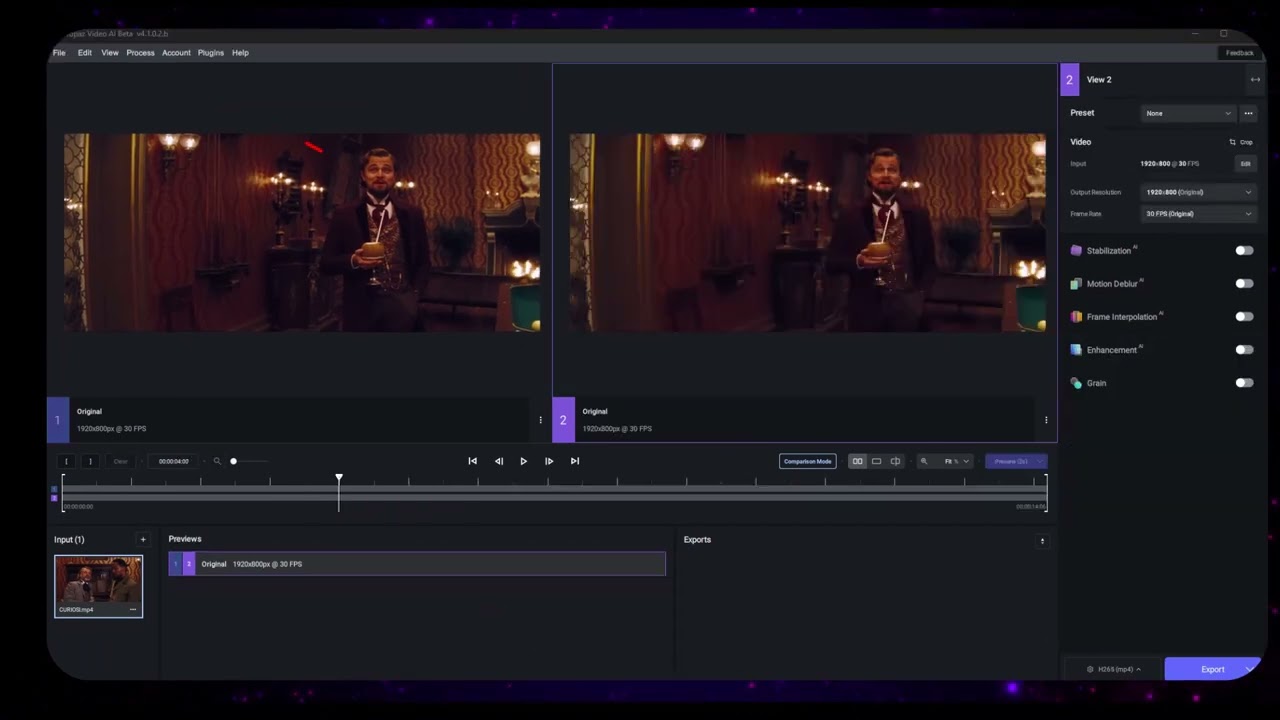Viewport: 1280px width, 720px height.
Task: Enable the Frame Interpolation toggle
Action: click(1244, 317)
